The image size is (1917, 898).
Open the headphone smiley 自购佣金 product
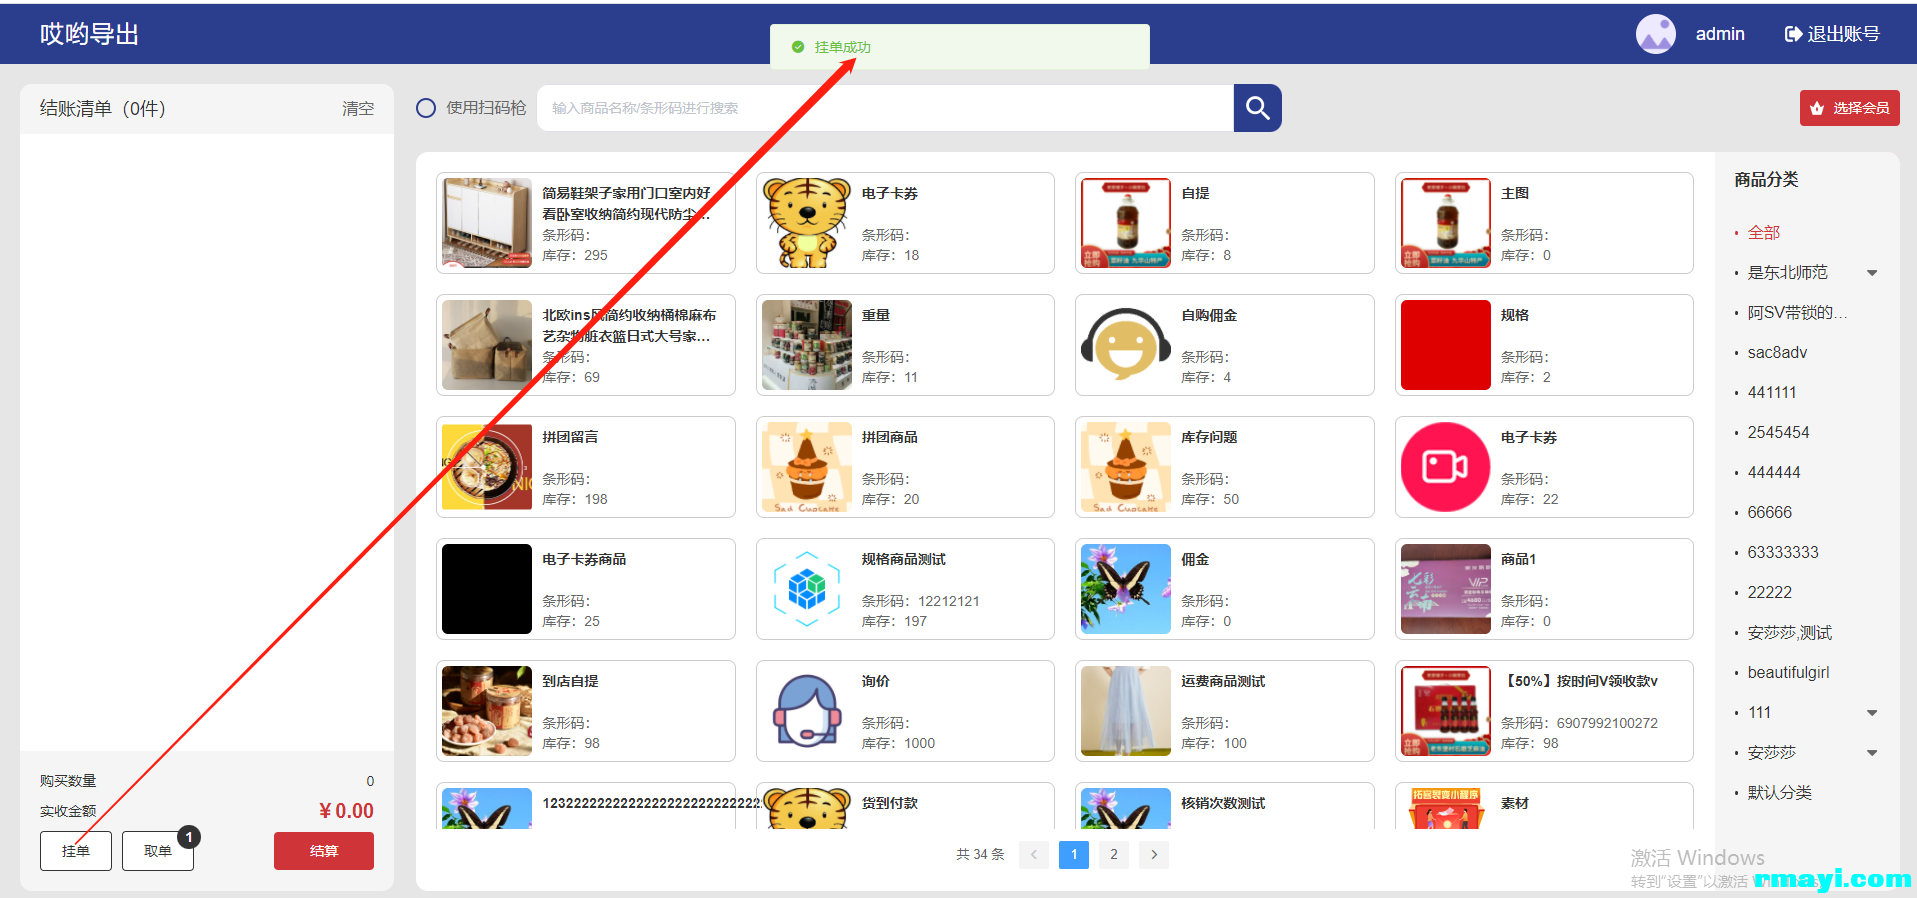[1125, 345]
